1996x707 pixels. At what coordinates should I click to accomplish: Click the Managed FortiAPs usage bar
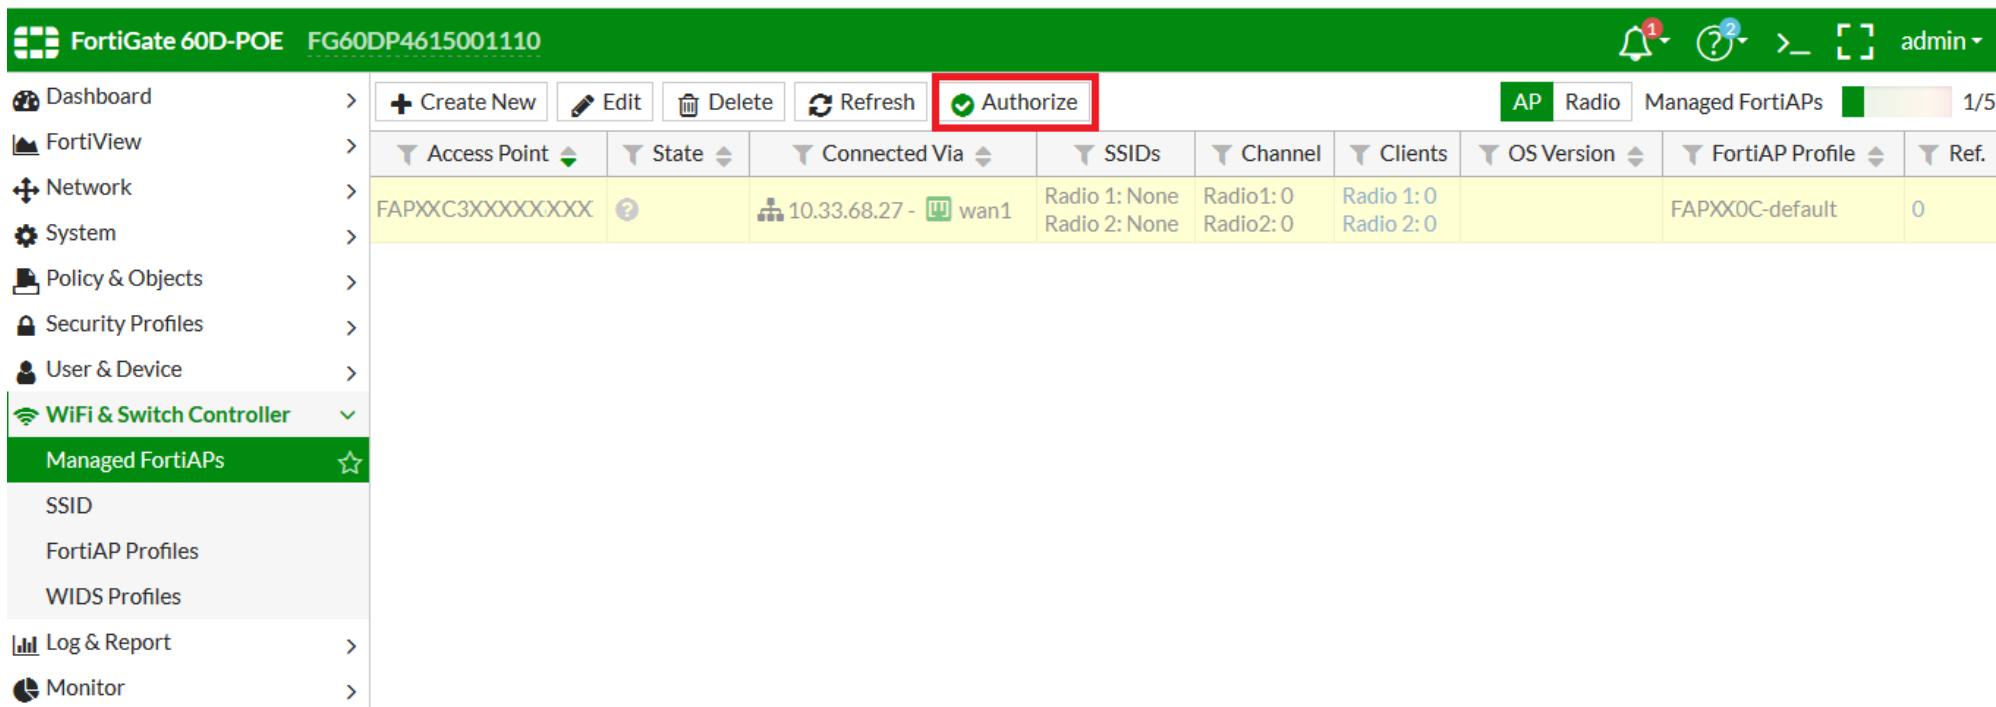click(1896, 102)
